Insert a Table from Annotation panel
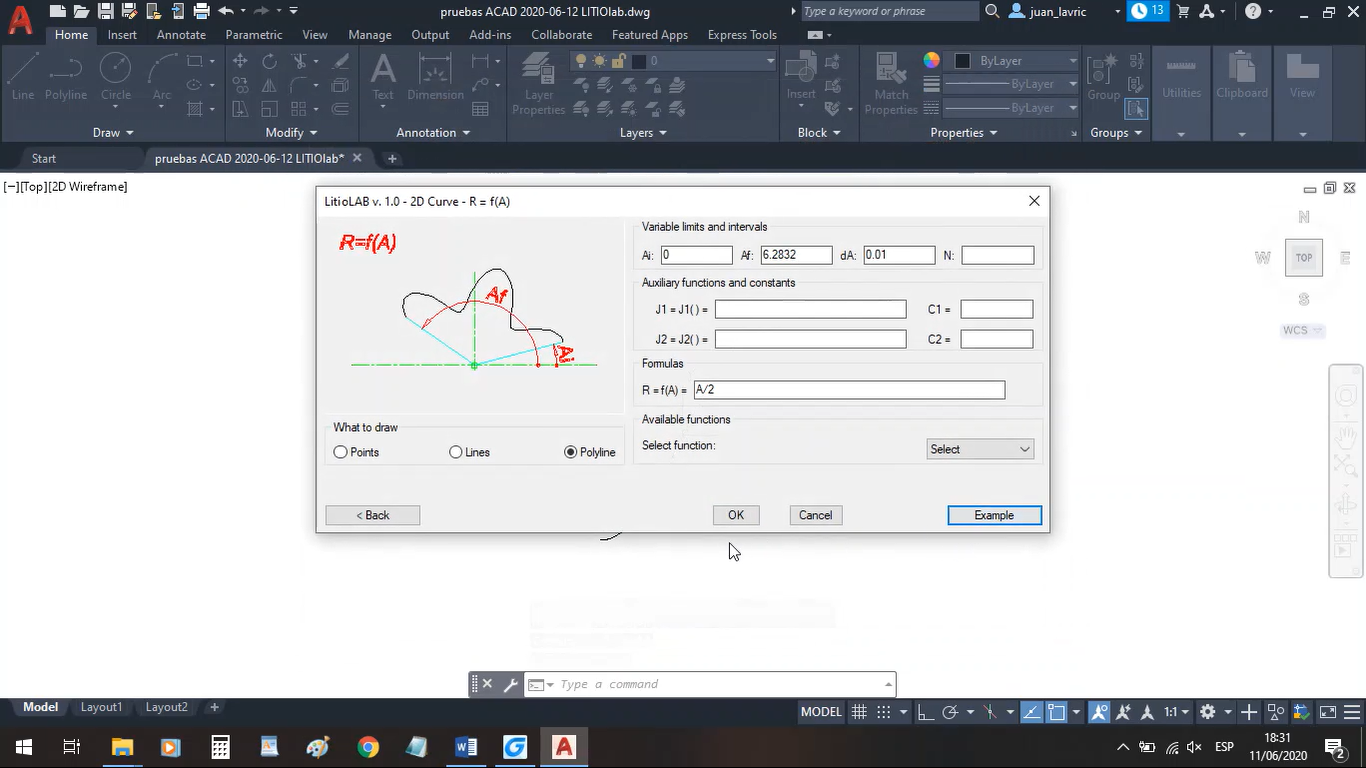This screenshot has width=1366, height=768. coord(480,109)
